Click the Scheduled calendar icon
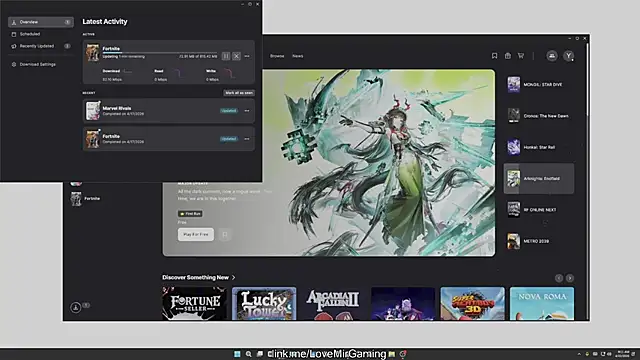640x360 pixels. [14, 34]
